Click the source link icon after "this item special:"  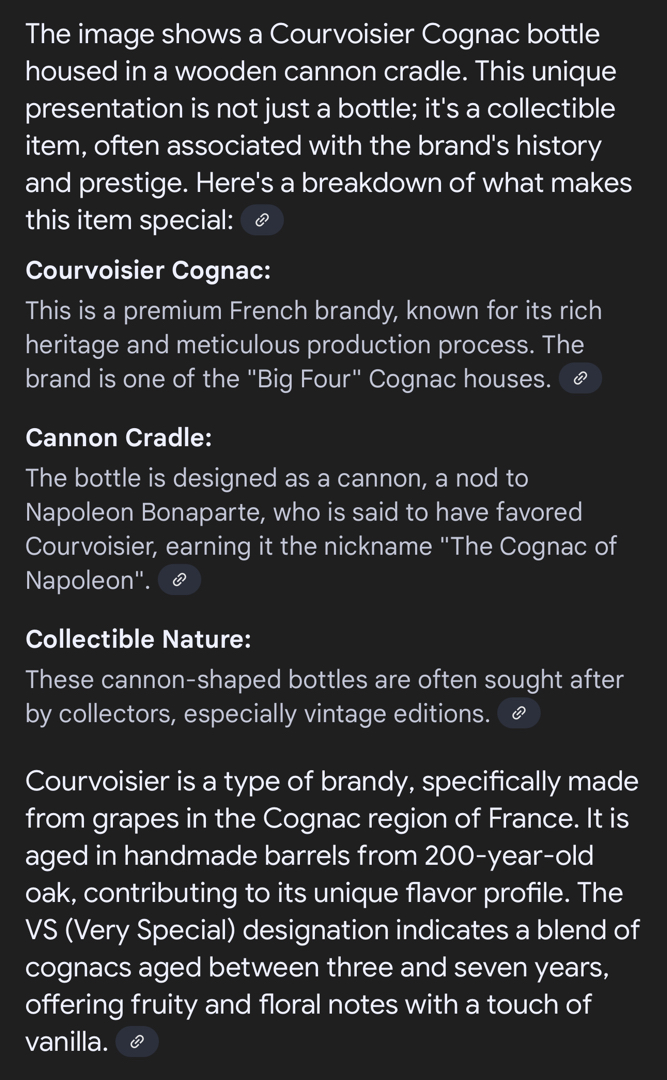coord(262,221)
